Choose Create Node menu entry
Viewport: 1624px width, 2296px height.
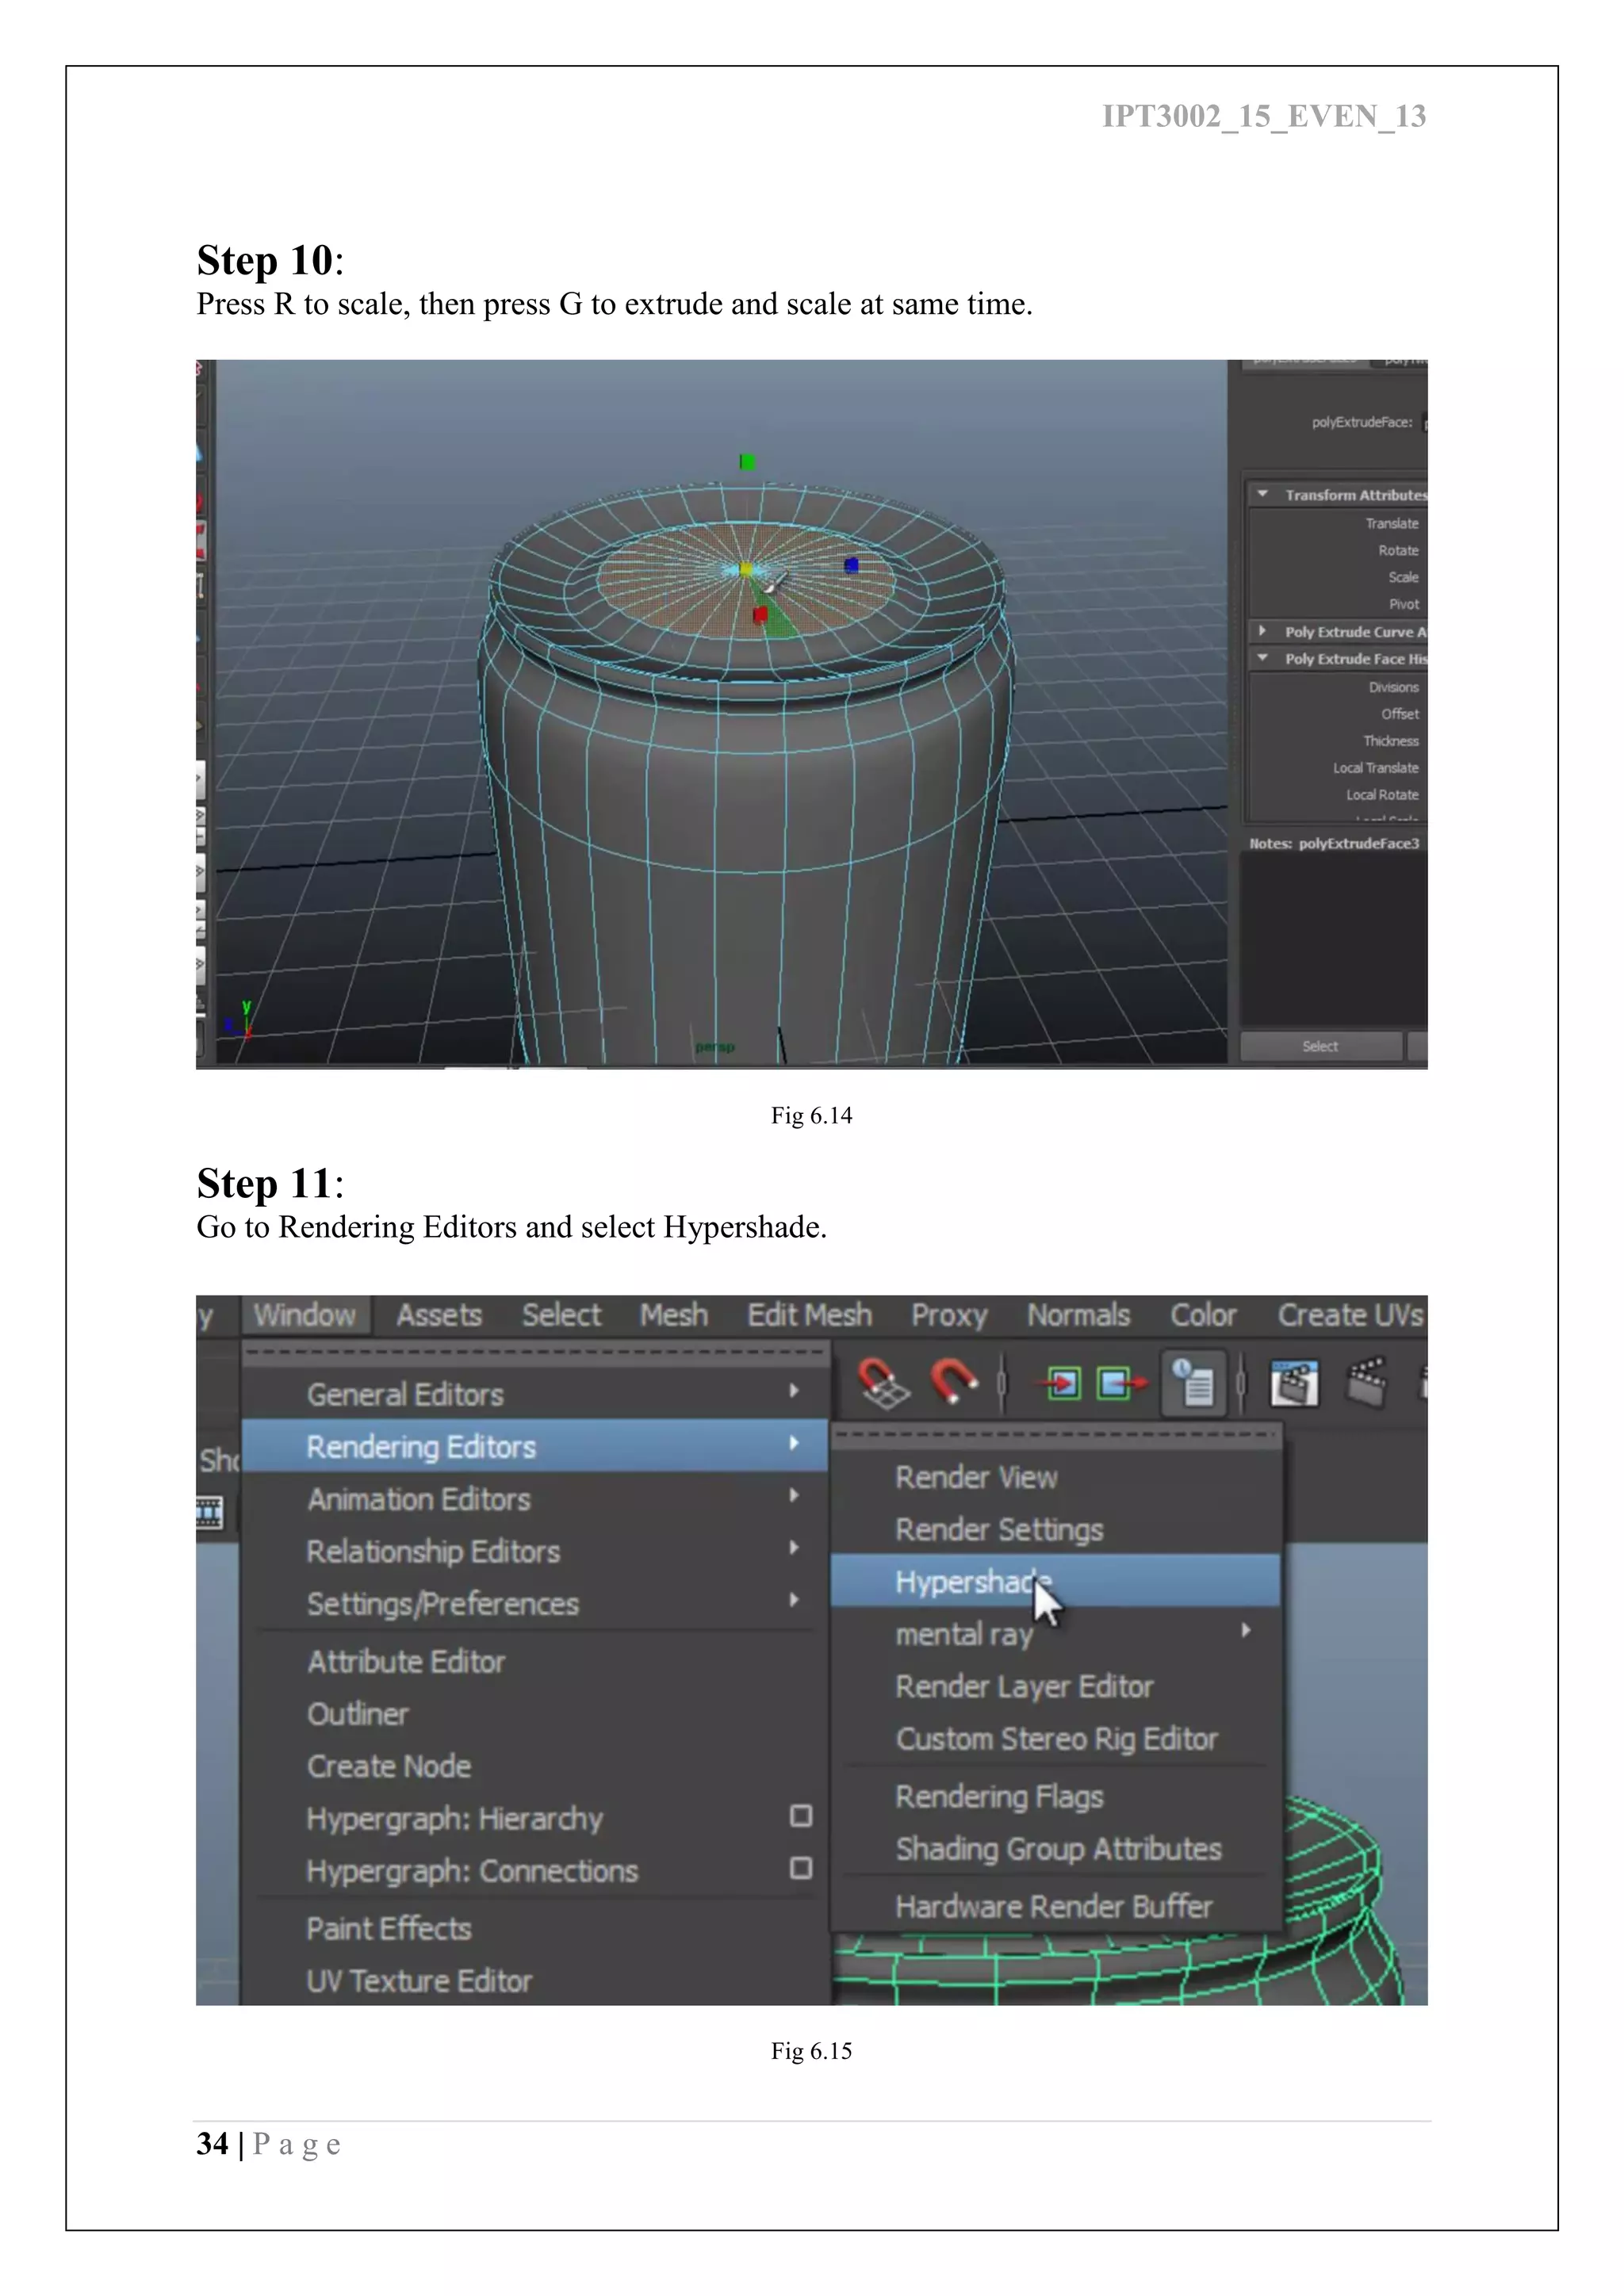(389, 1766)
